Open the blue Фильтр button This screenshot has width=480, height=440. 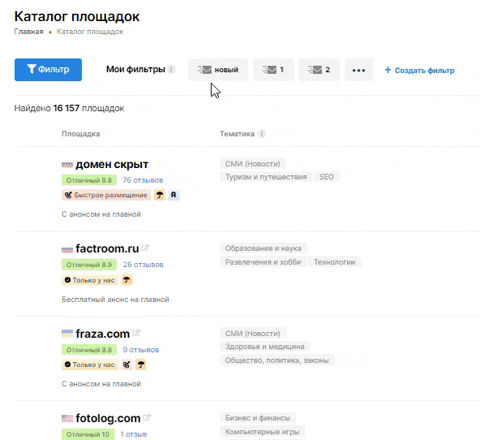(x=48, y=70)
